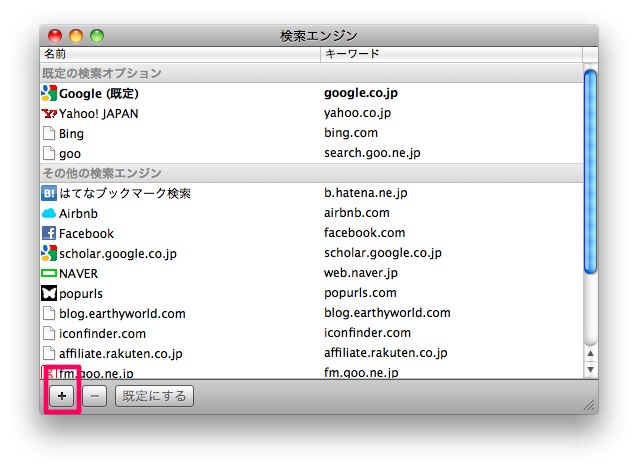
Task: Click the Hatena B! bookmark icon
Action: coord(49,193)
